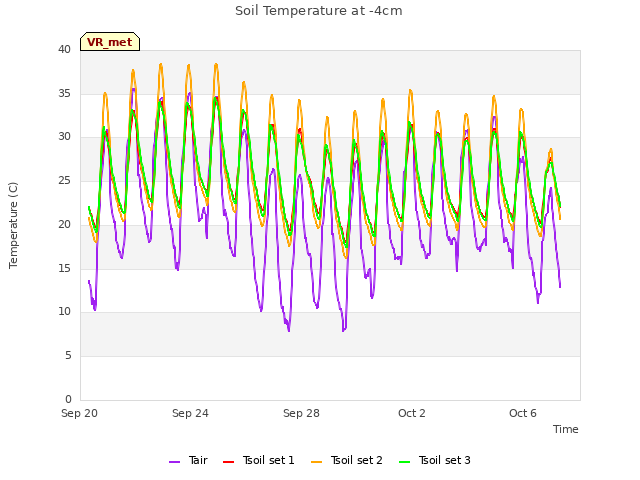Viewport: 640px width, 480px height.
Task: Click the orange Tsoil set 2 color marker
Action: point(317,462)
